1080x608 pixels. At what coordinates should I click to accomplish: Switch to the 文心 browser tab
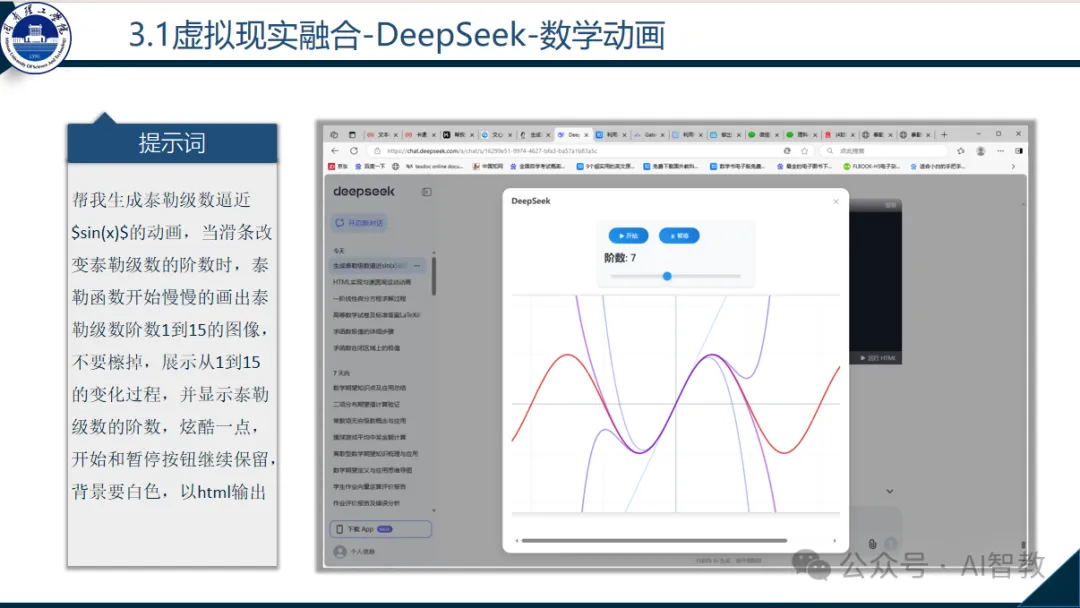[x=497, y=135]
